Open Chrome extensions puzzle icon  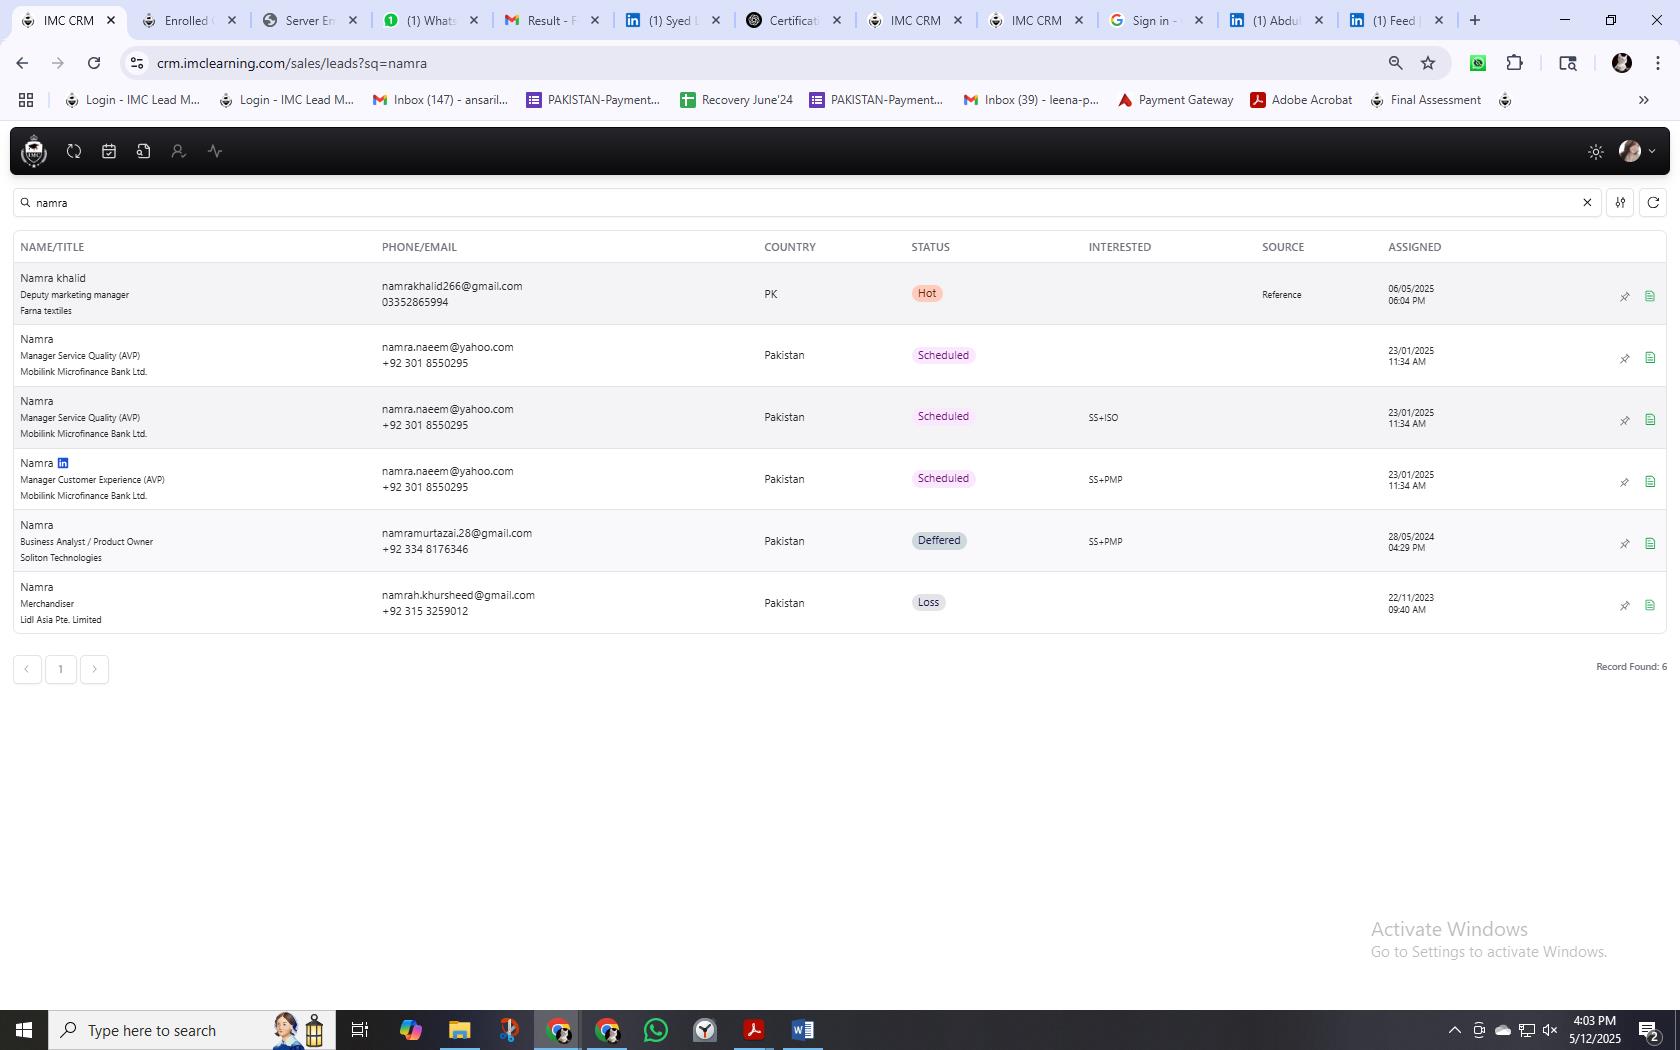click(1514, 63)
